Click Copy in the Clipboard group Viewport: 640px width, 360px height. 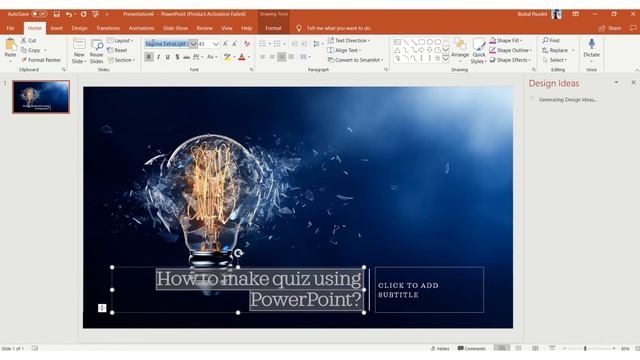click(x=31, y=50)
